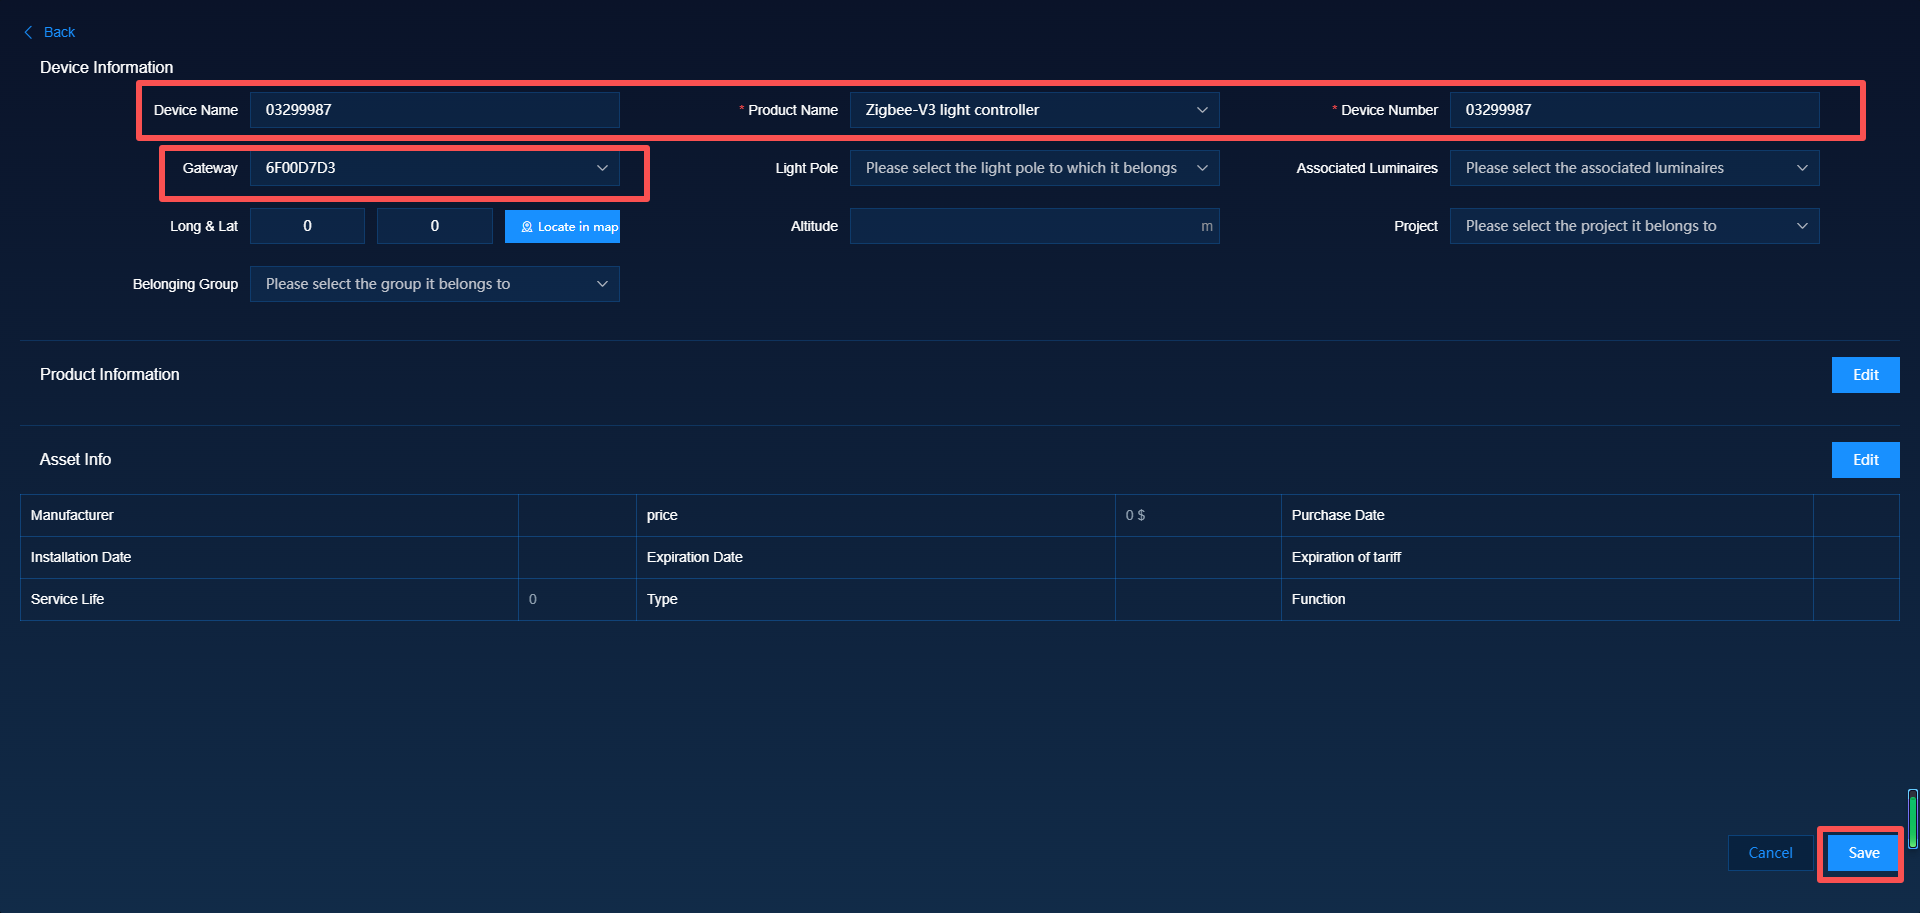Edit the Product Information section
The image size is (1920, 913).
coord(1865,375)
